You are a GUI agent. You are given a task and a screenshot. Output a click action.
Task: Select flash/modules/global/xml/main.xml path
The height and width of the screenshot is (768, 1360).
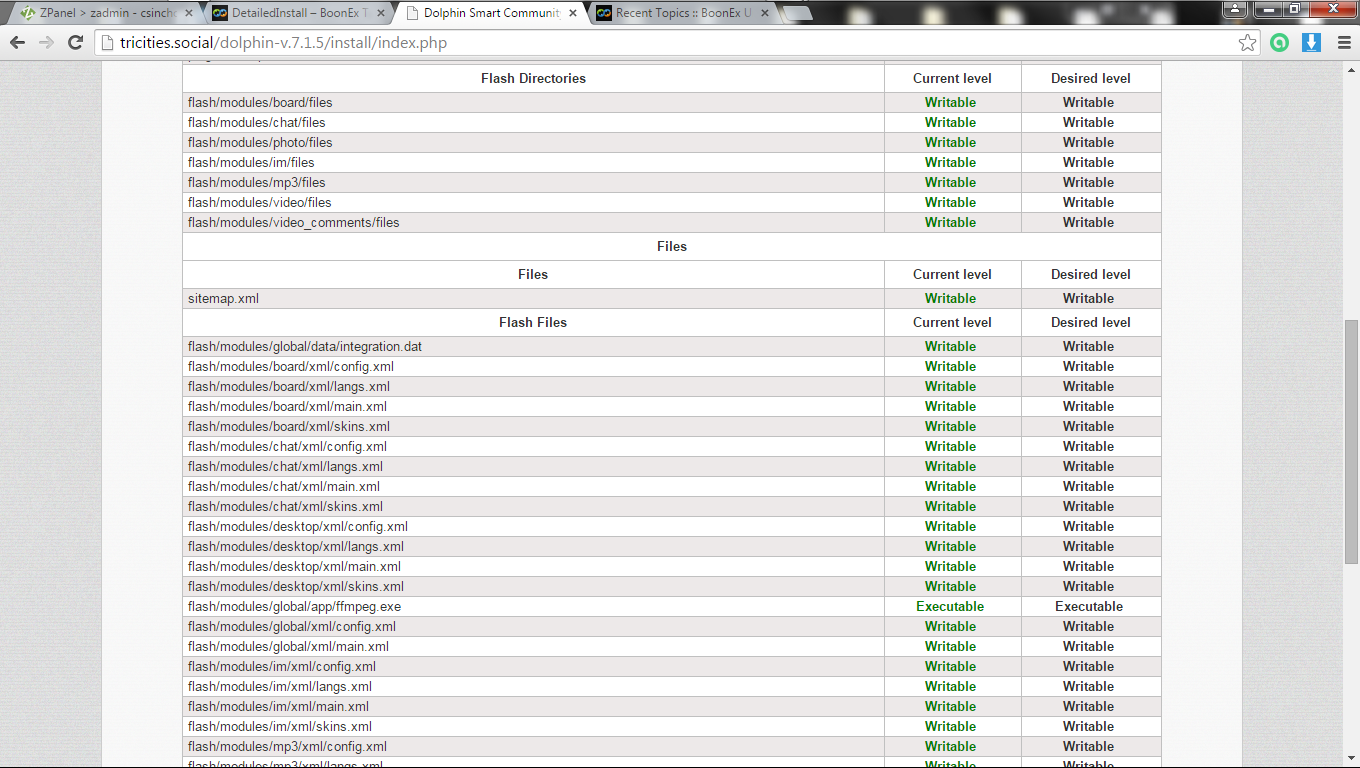288,646
